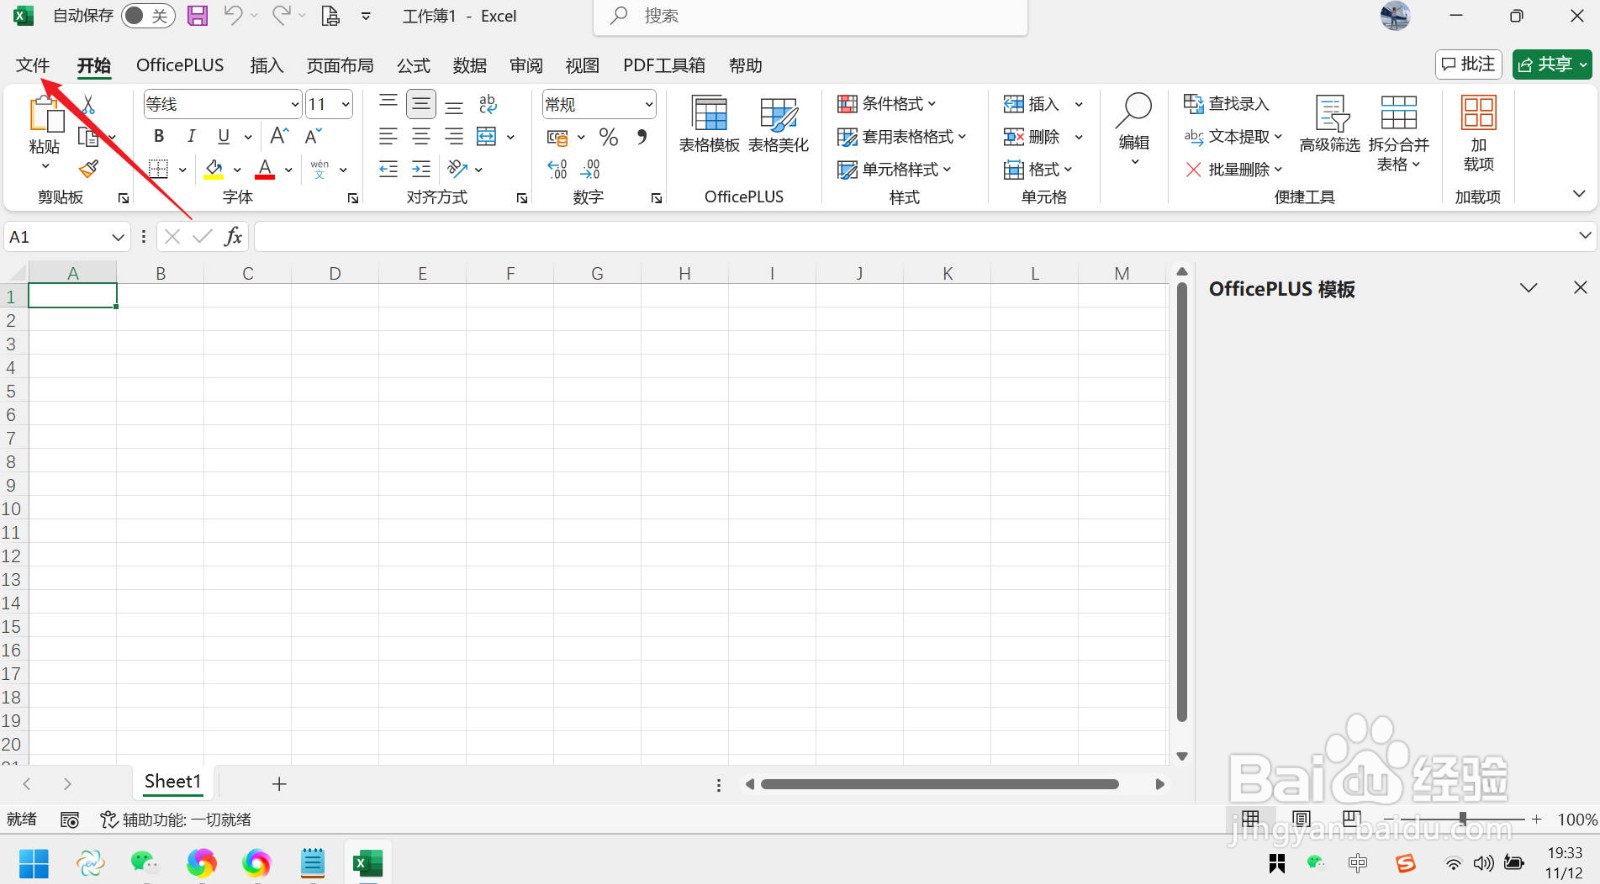Collapse ribbon with chevron at right

point(1579,194)
